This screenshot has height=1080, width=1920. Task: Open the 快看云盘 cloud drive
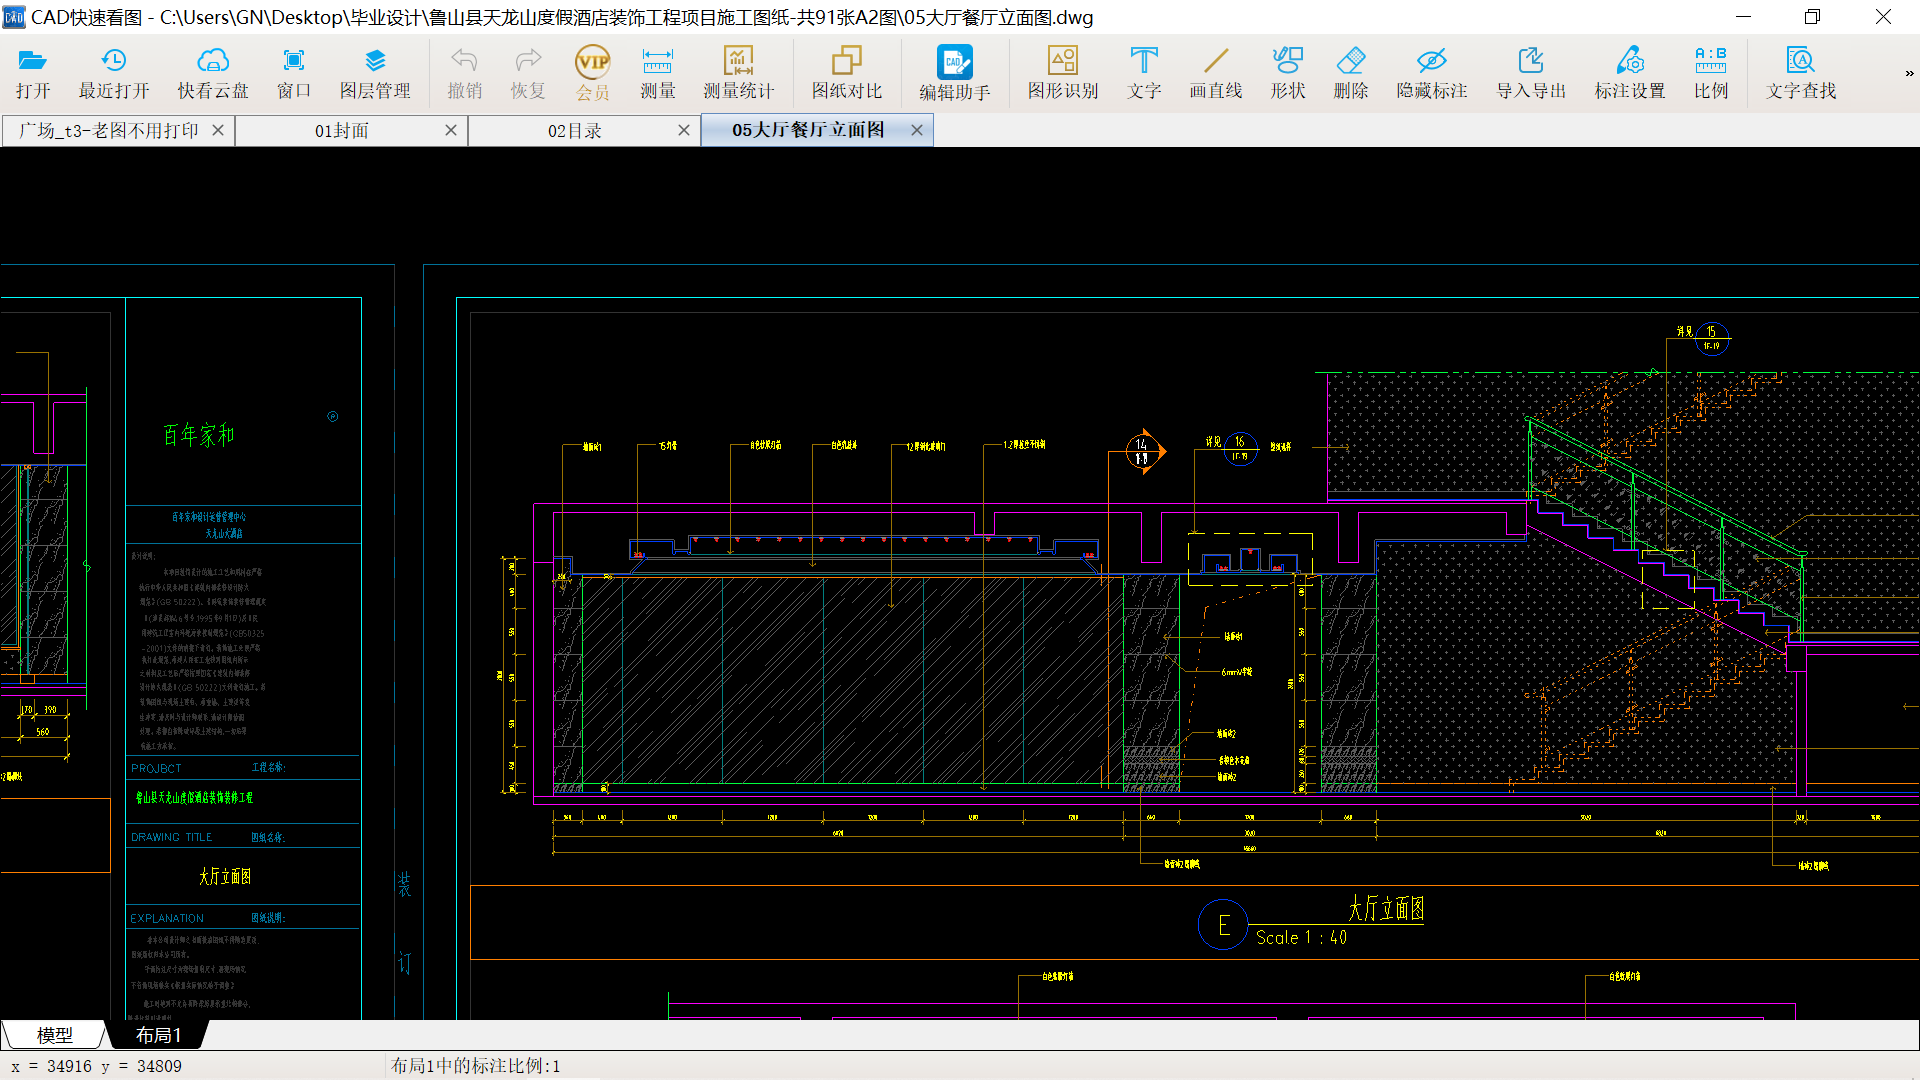pyautogui.click(x=213, y=73)
